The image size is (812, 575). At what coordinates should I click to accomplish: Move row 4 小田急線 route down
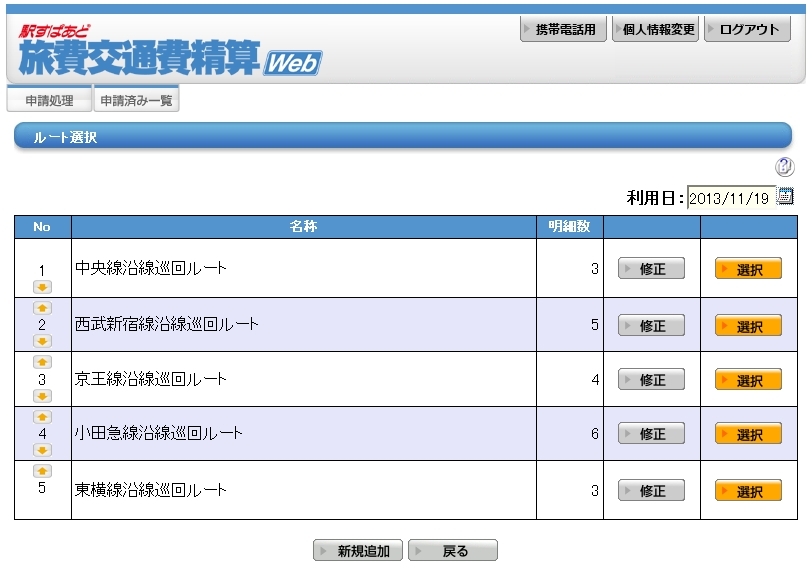coord(42,450)
